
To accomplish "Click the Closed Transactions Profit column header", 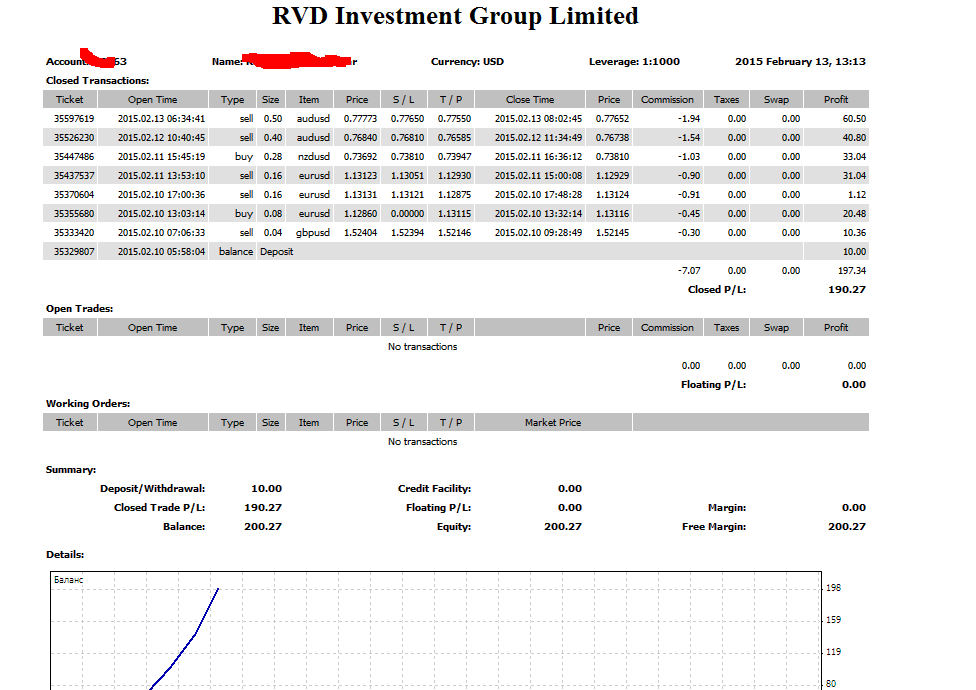I will tap(836, 99).
